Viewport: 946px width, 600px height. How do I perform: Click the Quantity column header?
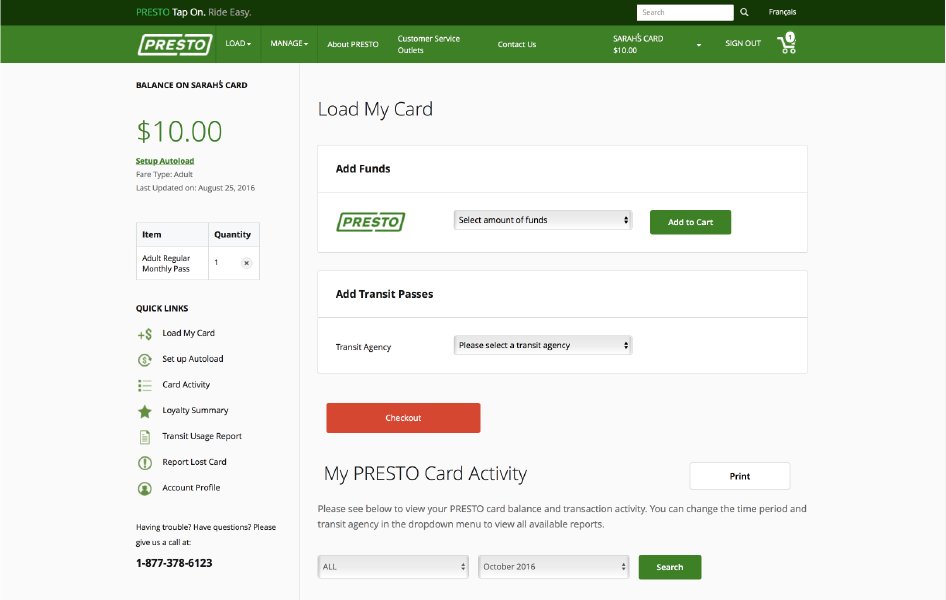(x=232, y=235)
